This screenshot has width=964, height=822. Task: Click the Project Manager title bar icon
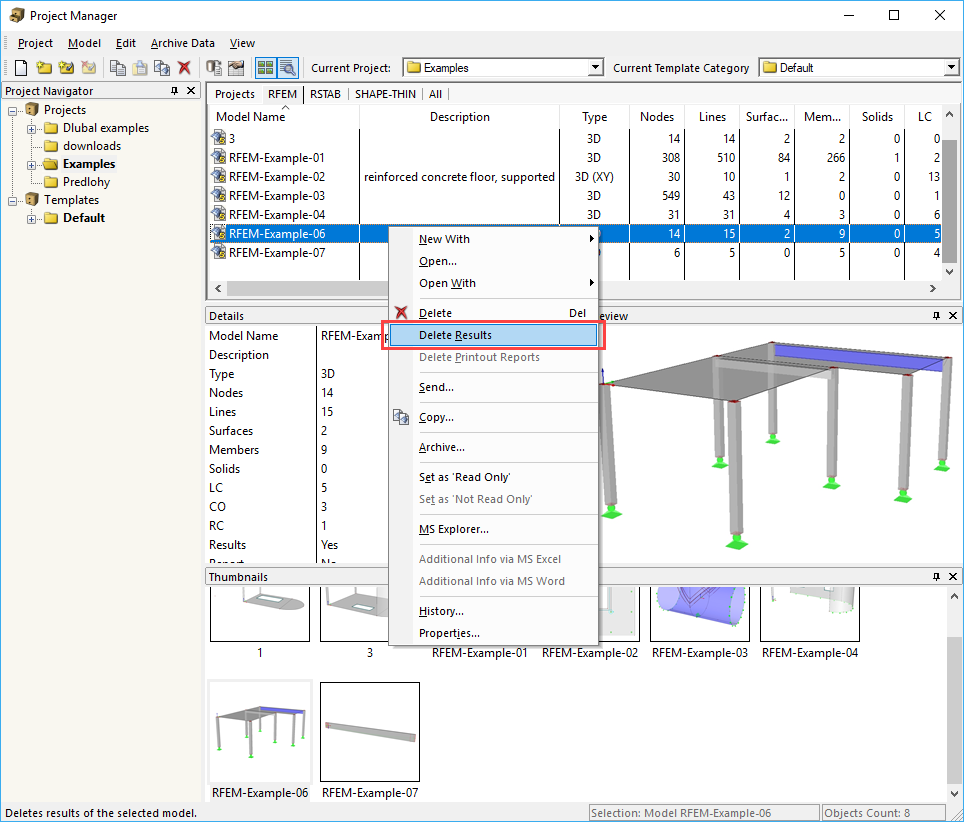click(x=17, y=15)
